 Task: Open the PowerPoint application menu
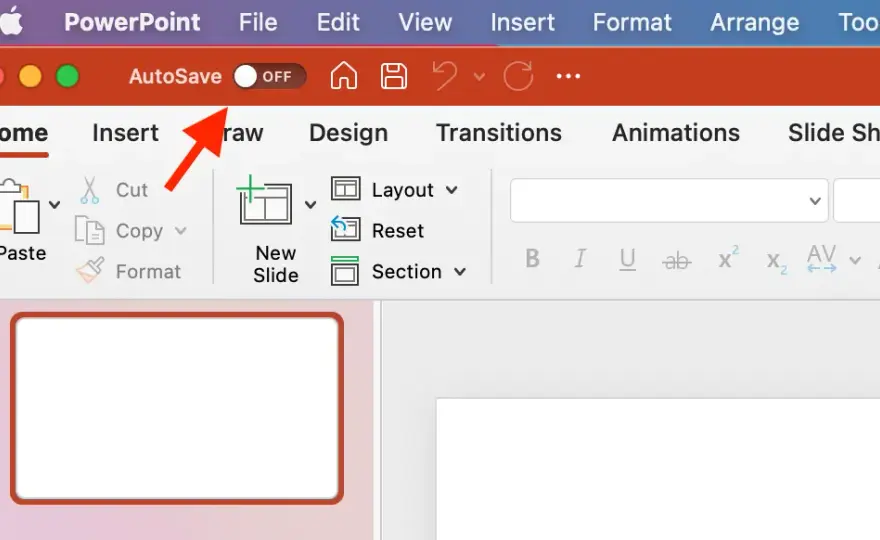[x=132, y=22]
